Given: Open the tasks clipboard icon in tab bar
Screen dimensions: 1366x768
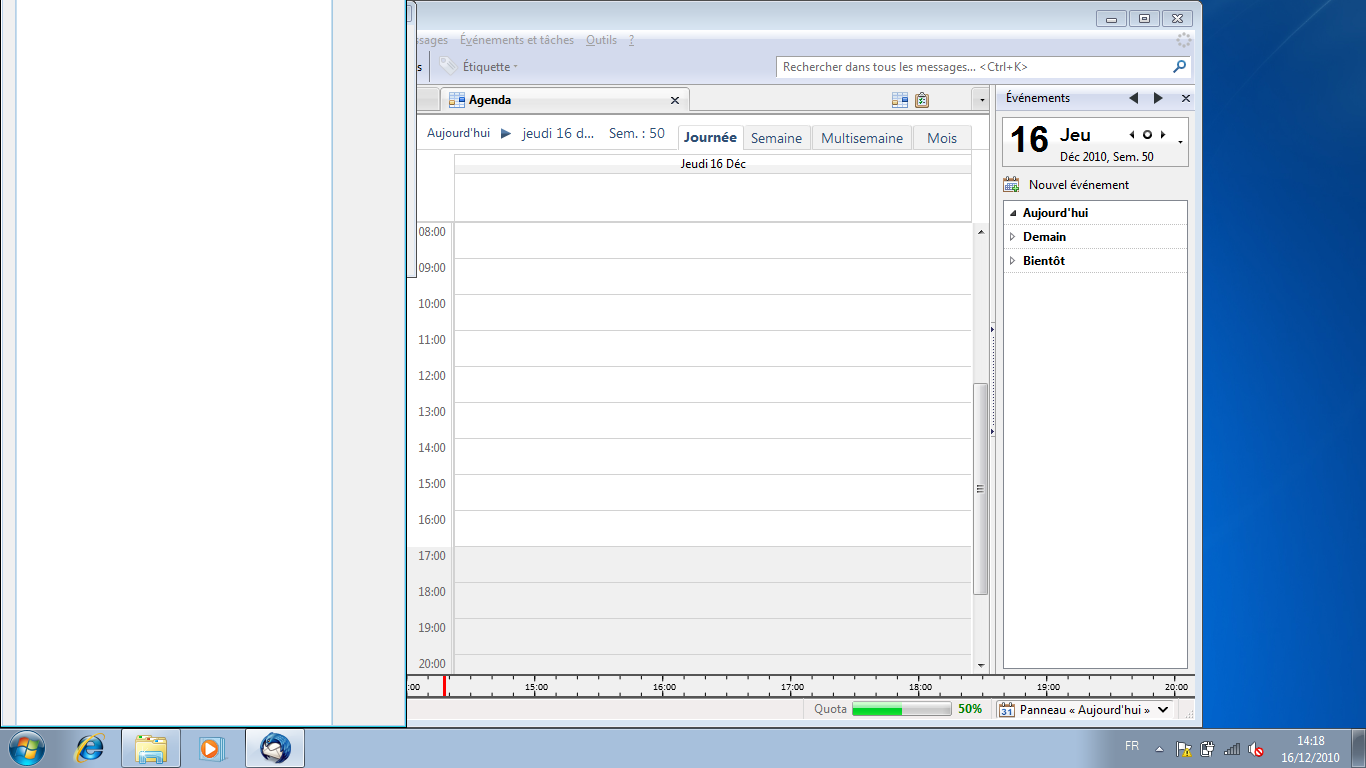Looking at the screenshot, I should (x=922, y=100).
